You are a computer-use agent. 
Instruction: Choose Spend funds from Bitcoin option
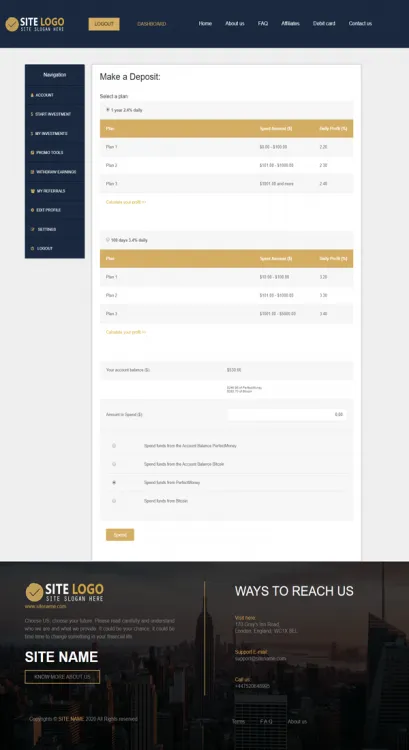(x=114, y=501)
